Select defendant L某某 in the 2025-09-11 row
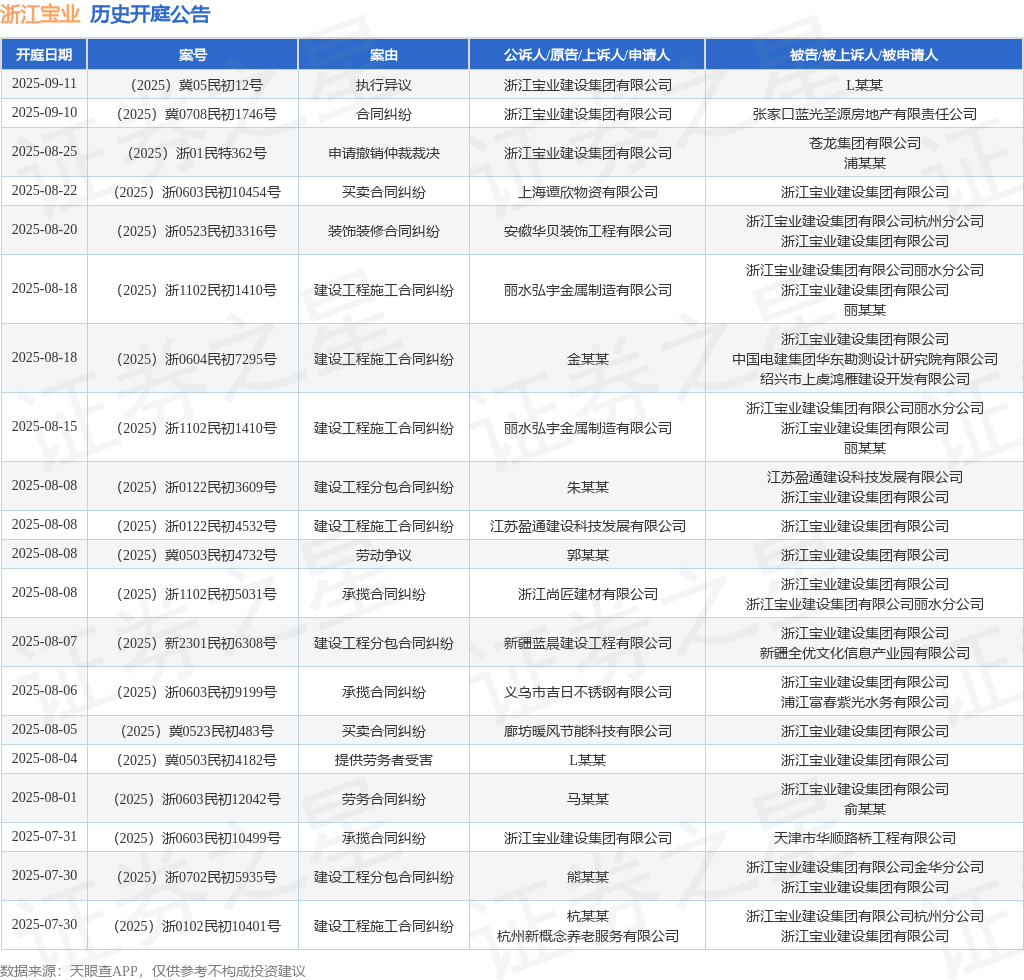Screen dimensions: 1024x980 (865, 85)
